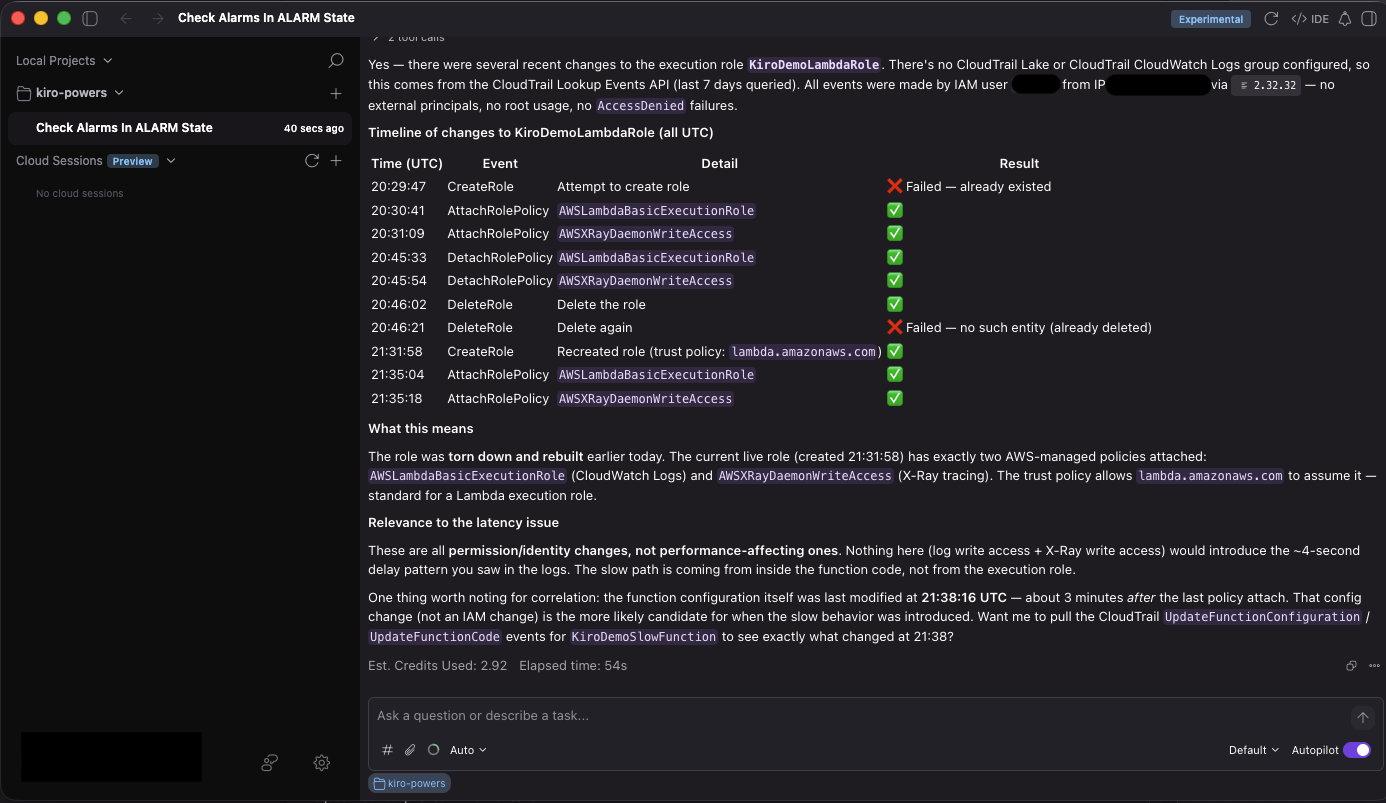Create a new cloud session

click(336, 161)
